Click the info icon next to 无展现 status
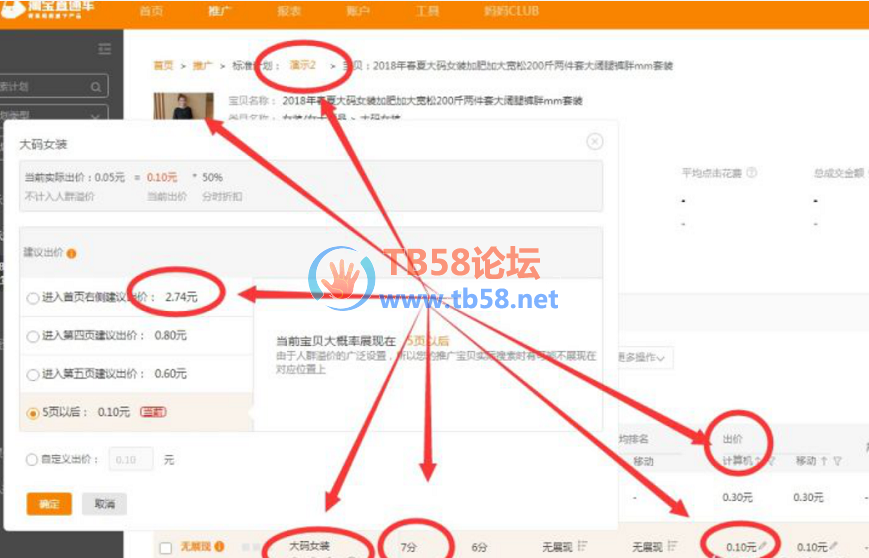This screenshot has height=558, width=869. (x=217, y=547)
